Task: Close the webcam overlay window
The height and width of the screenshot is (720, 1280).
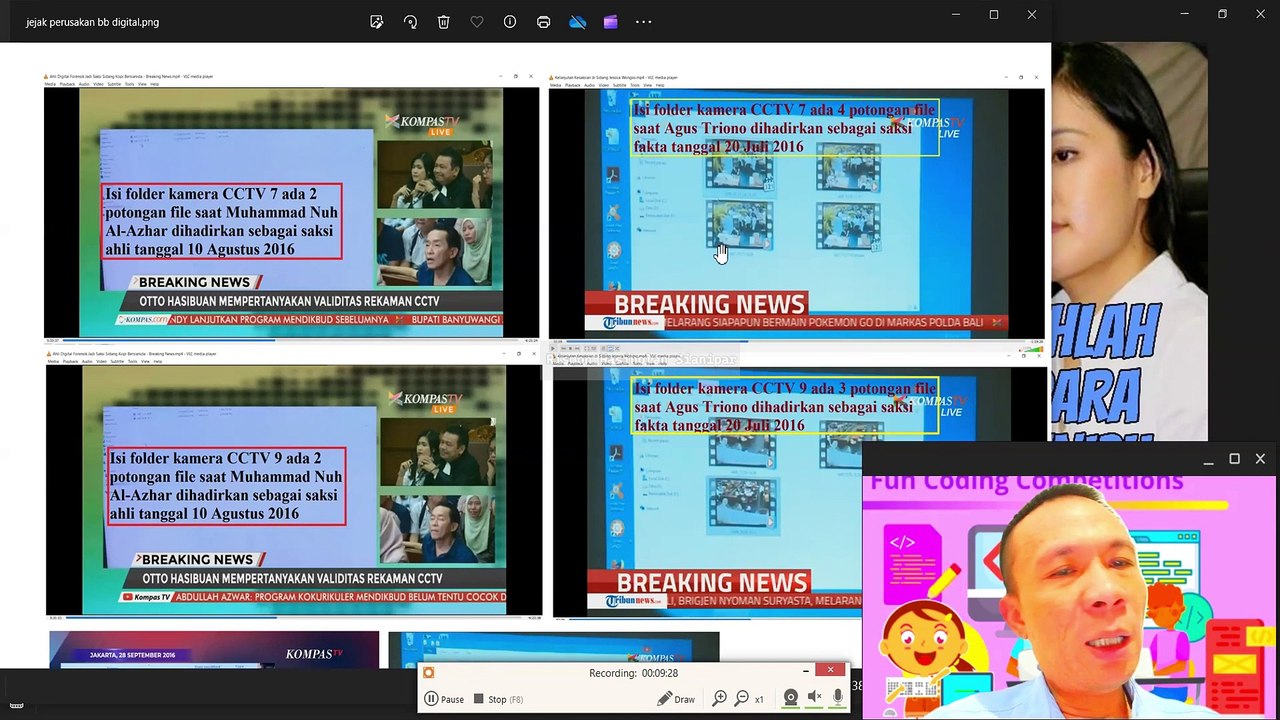Action: click(1260, 459)
